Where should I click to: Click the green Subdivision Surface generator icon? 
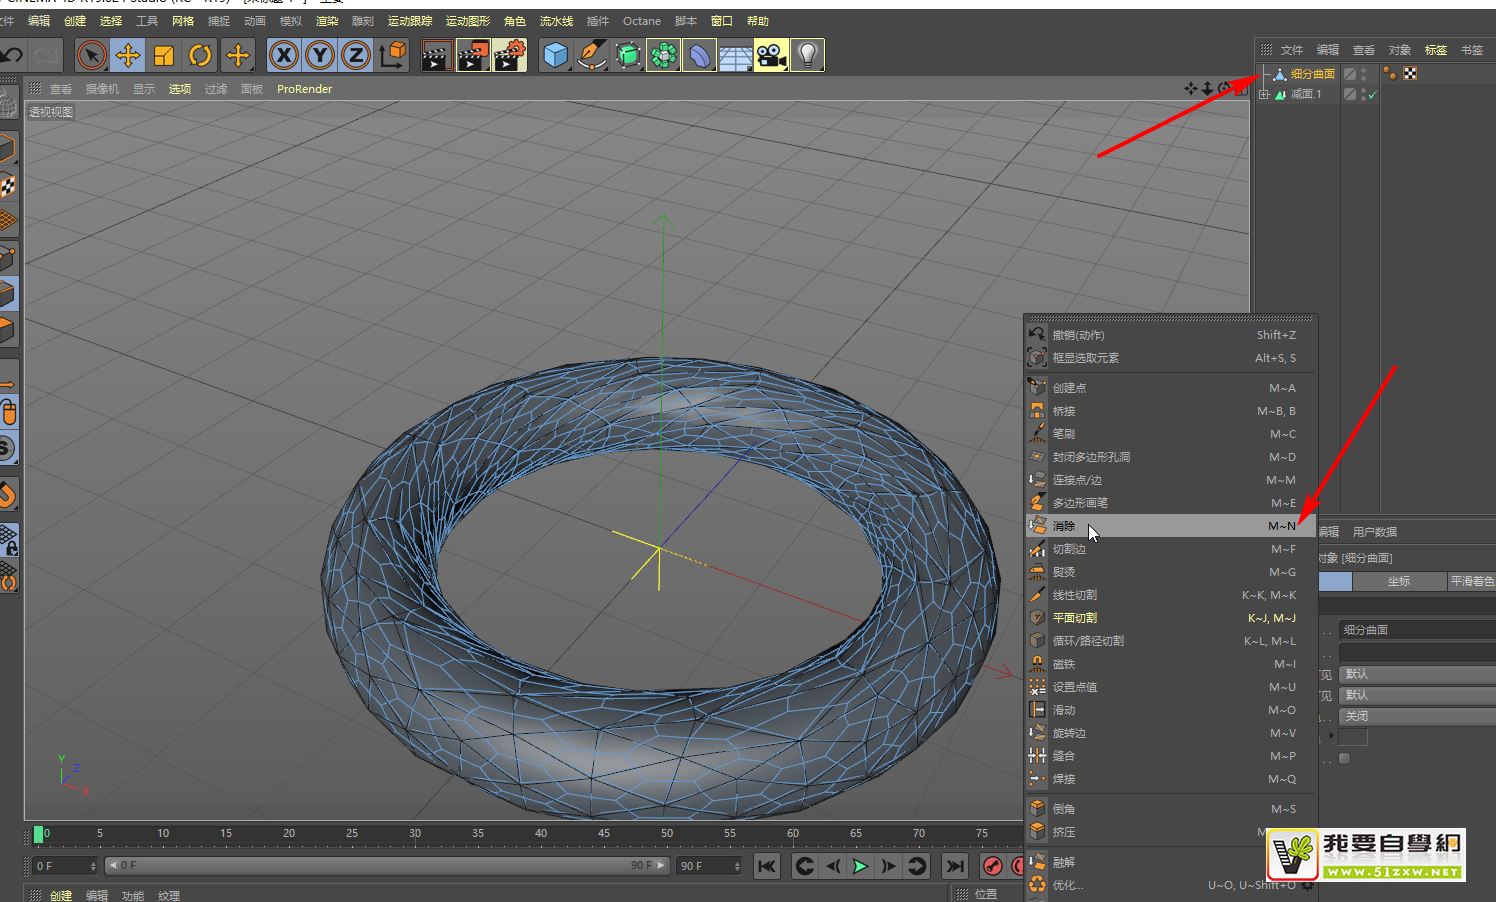click(628, 55)
